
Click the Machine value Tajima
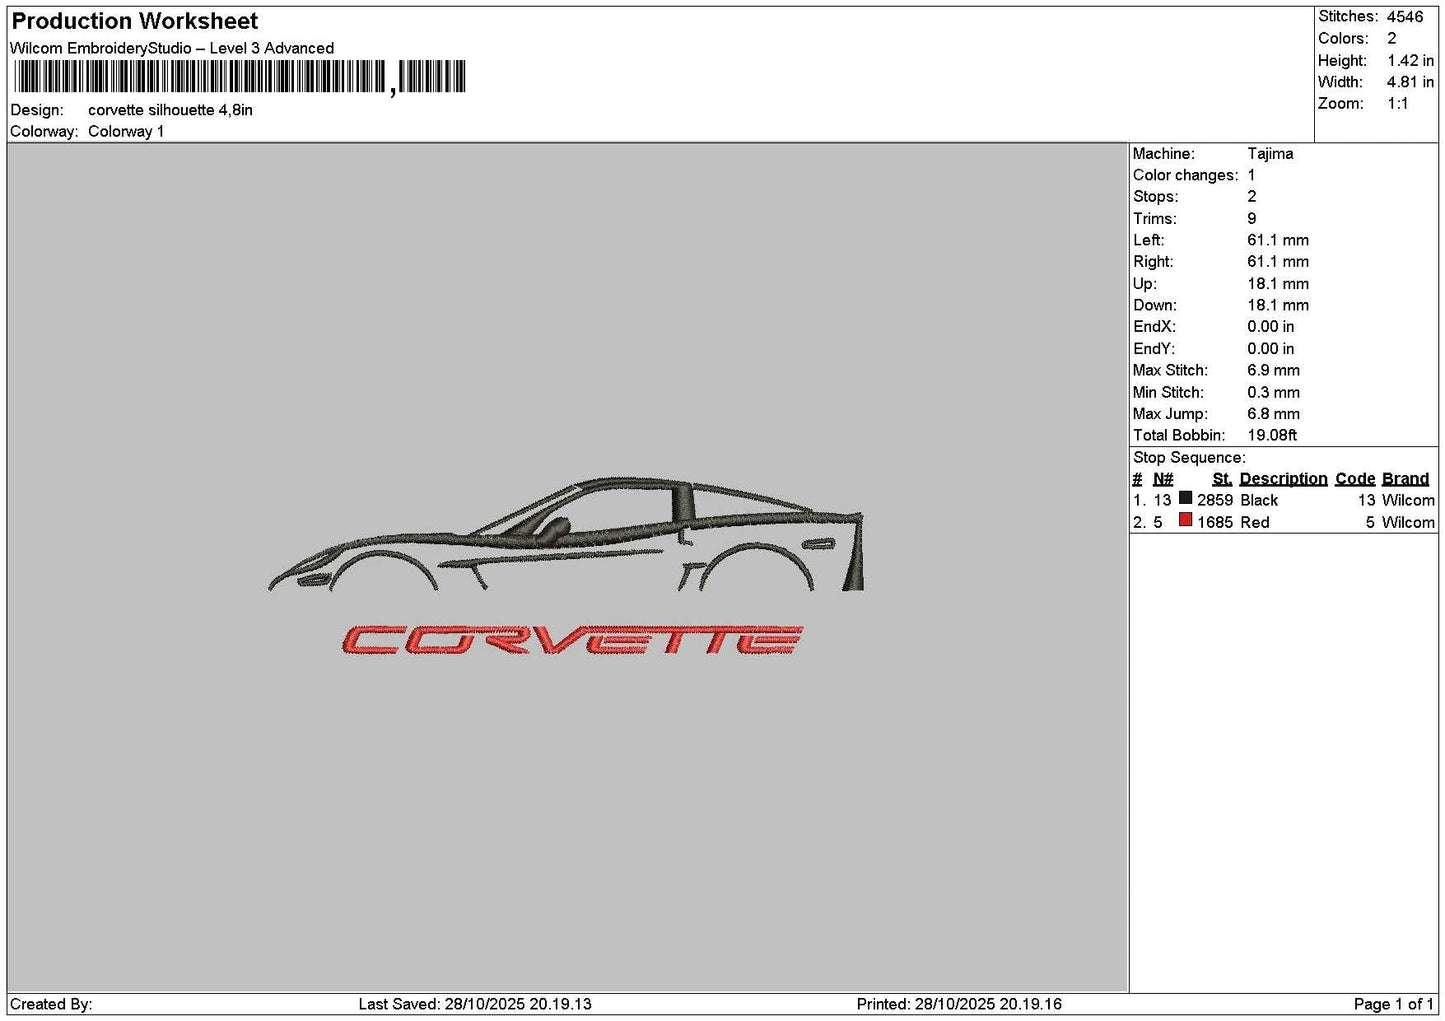tap(1270, 154)
